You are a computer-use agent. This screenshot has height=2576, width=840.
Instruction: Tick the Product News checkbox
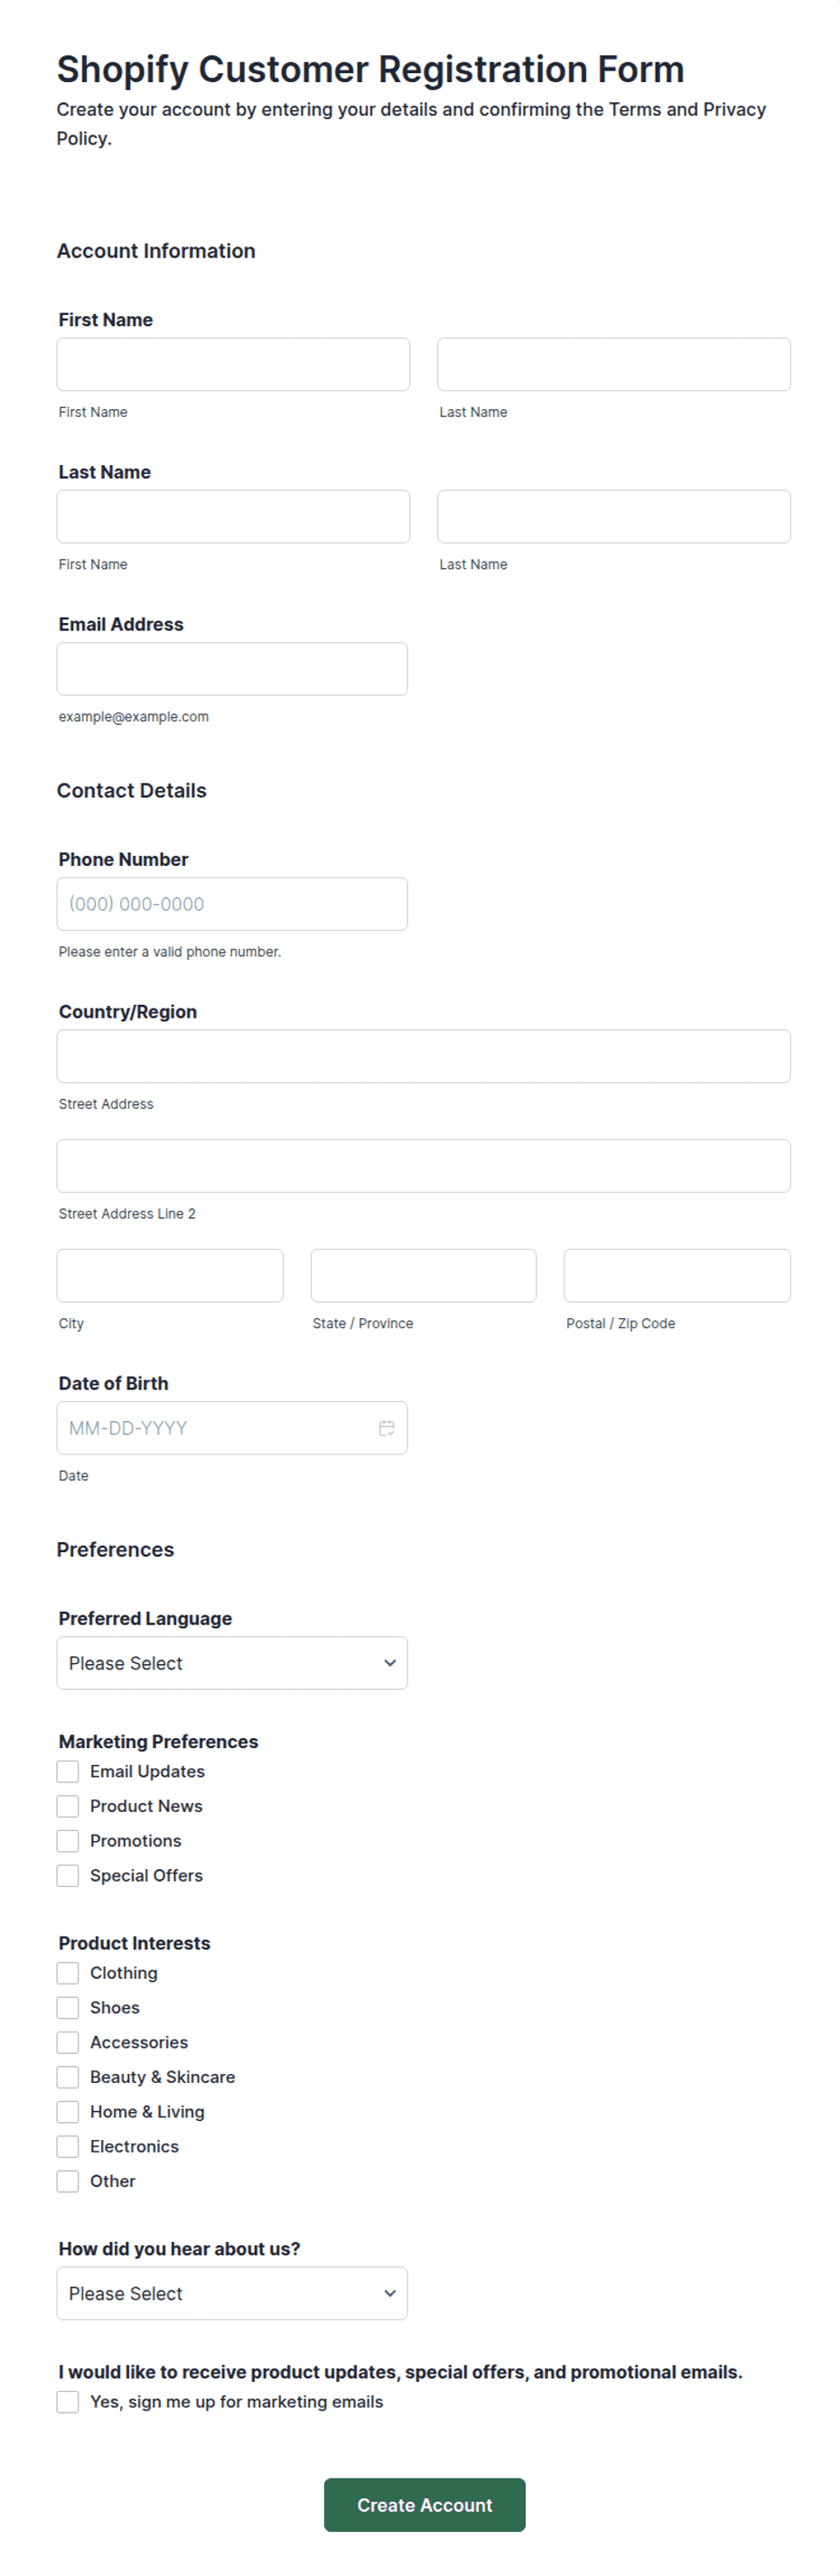[68, 1806]
